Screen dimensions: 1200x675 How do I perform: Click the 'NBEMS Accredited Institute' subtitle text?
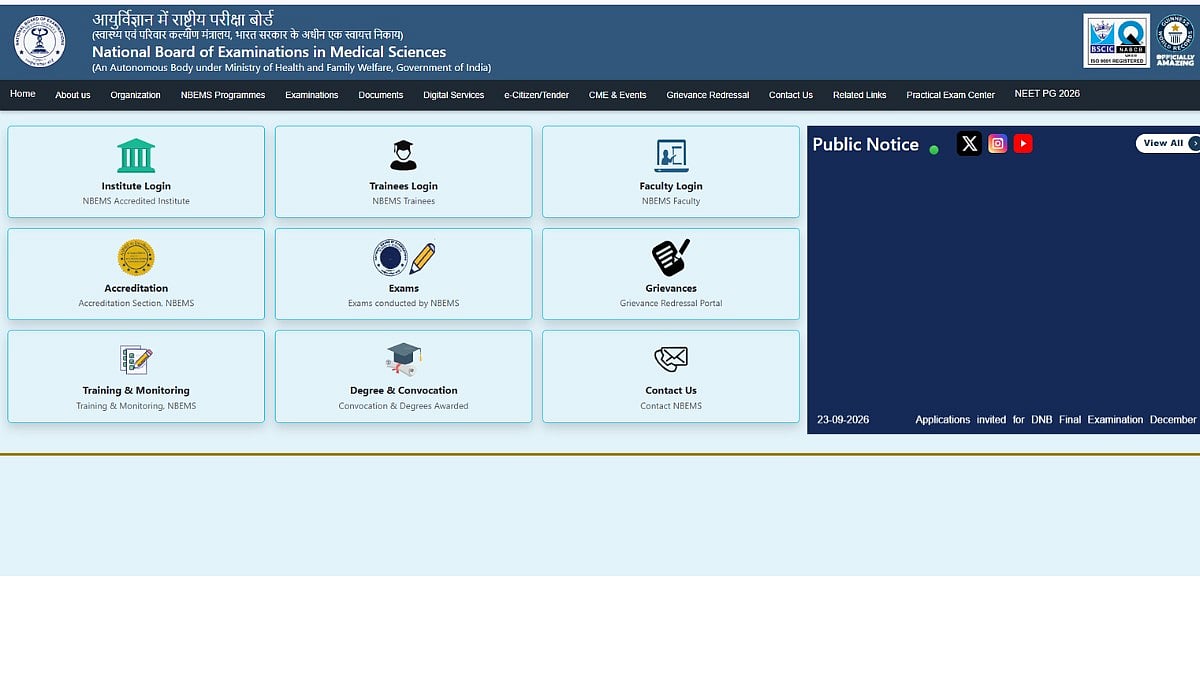136,201
